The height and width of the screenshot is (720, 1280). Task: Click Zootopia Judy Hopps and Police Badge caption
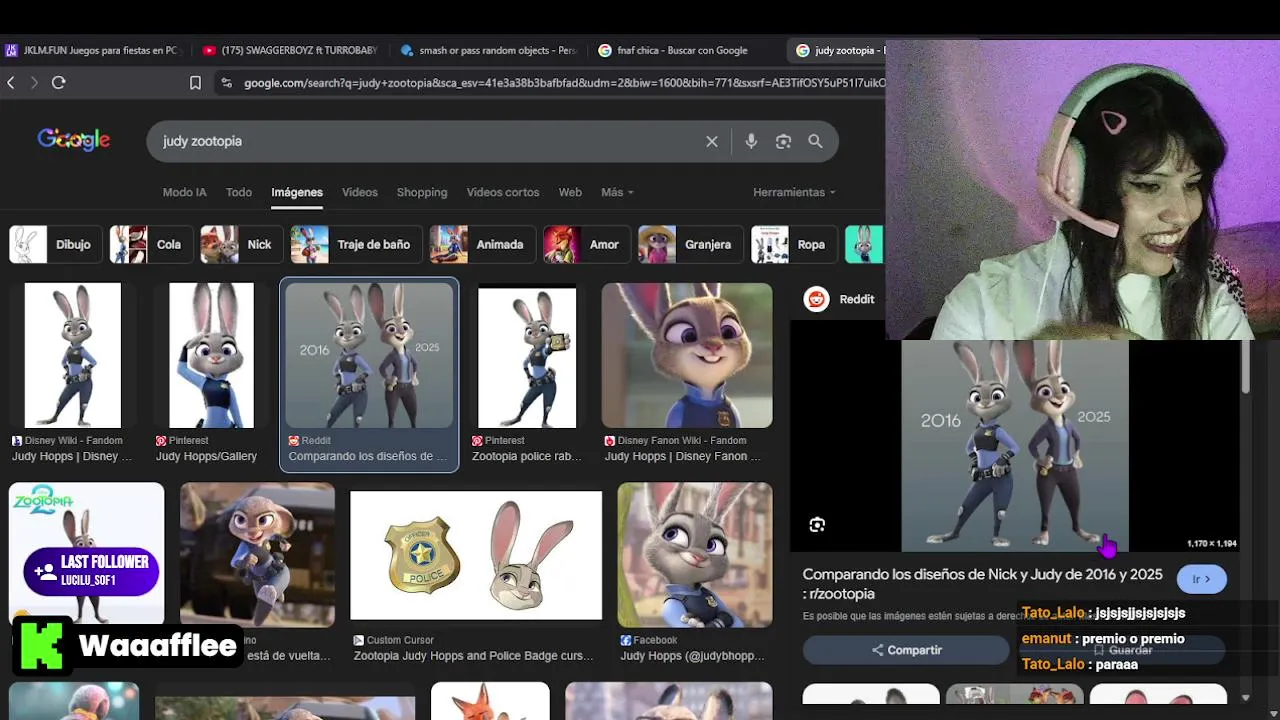(474, 656)
